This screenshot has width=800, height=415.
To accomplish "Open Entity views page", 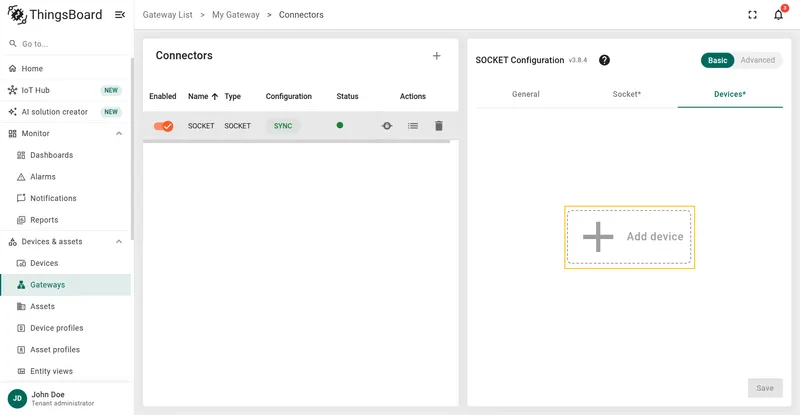I will pos(65,371).
